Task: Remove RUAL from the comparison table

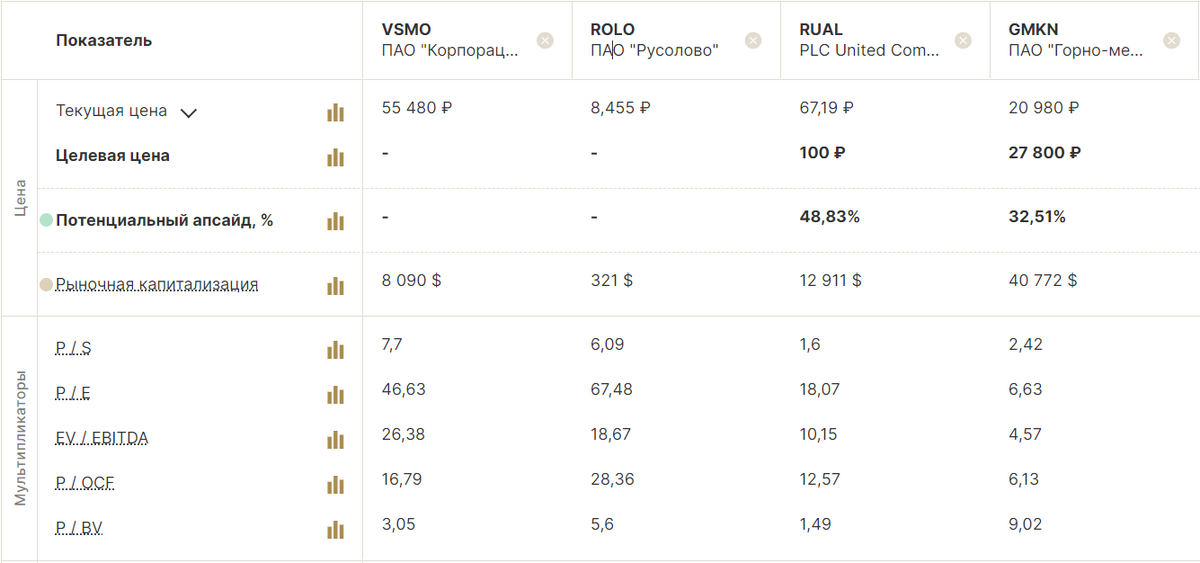Action: coord(963,40)
